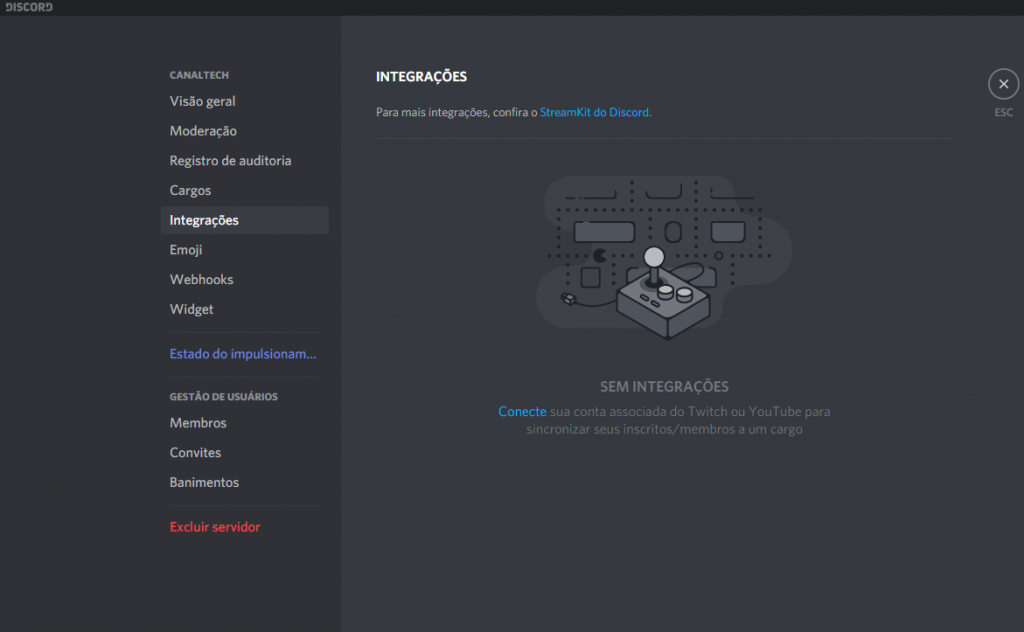Image resolution: width=1024 pixels, height=632 pixels.
Task: Close settings with the X button
Action: point(1003,84)
